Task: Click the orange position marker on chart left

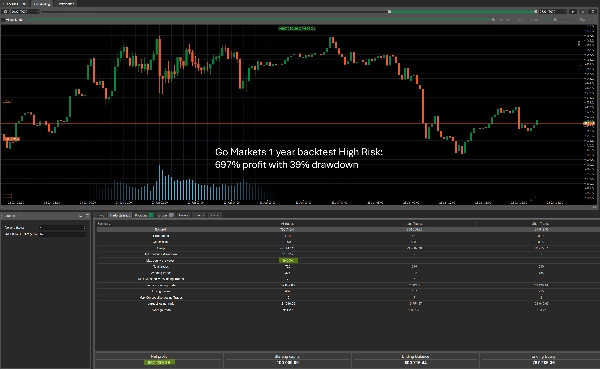Action: point(11,139)
